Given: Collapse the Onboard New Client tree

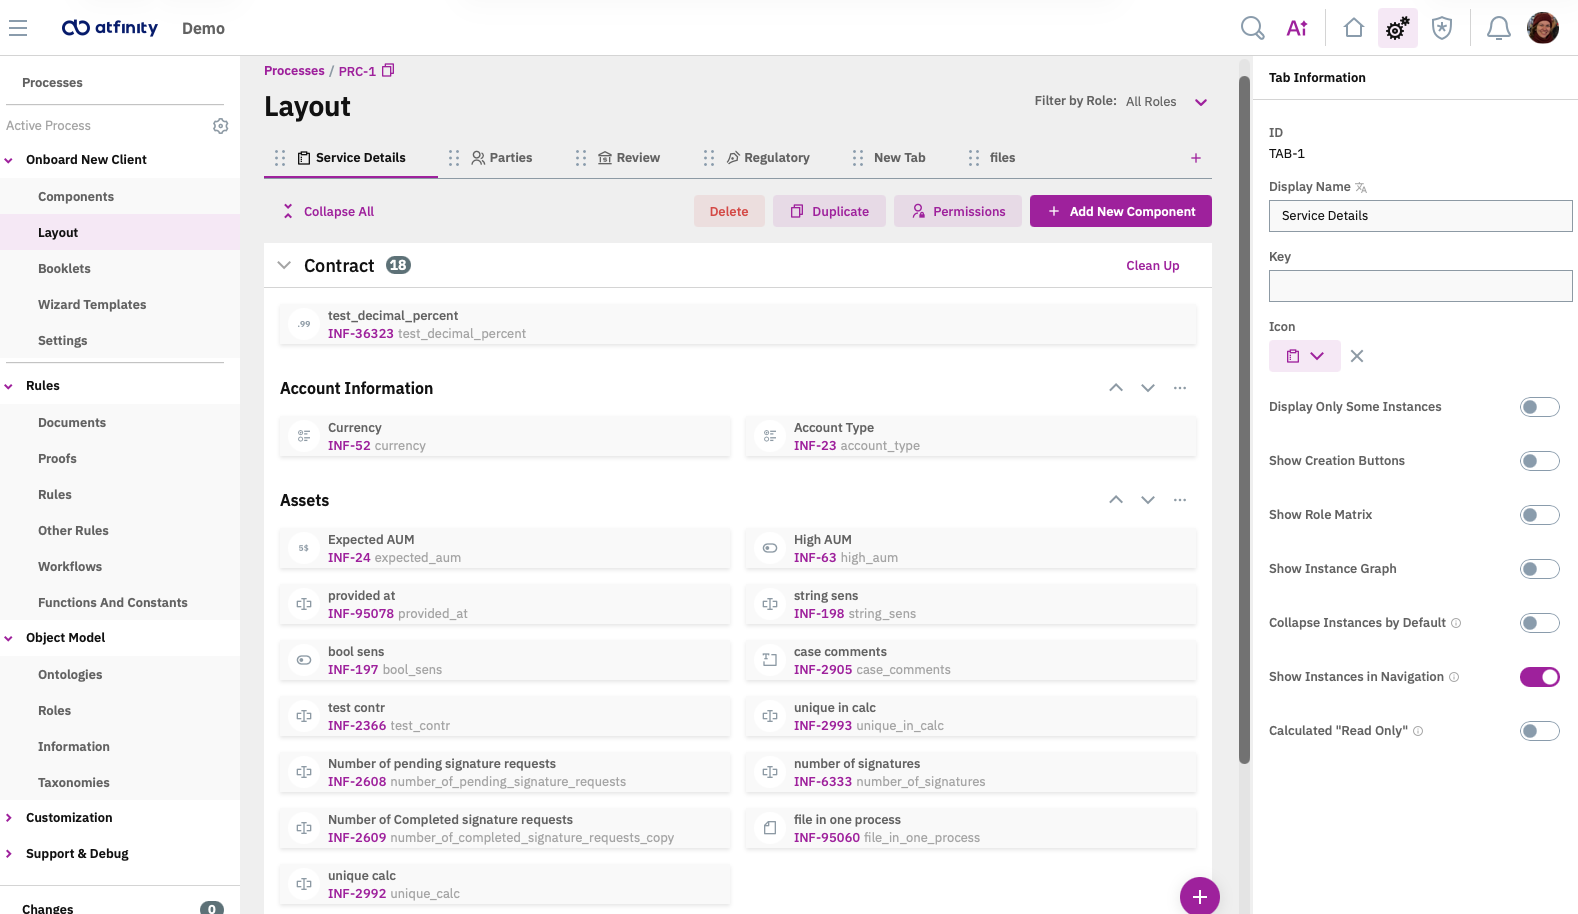Looking at the screenshot, I should click(9, 160).
